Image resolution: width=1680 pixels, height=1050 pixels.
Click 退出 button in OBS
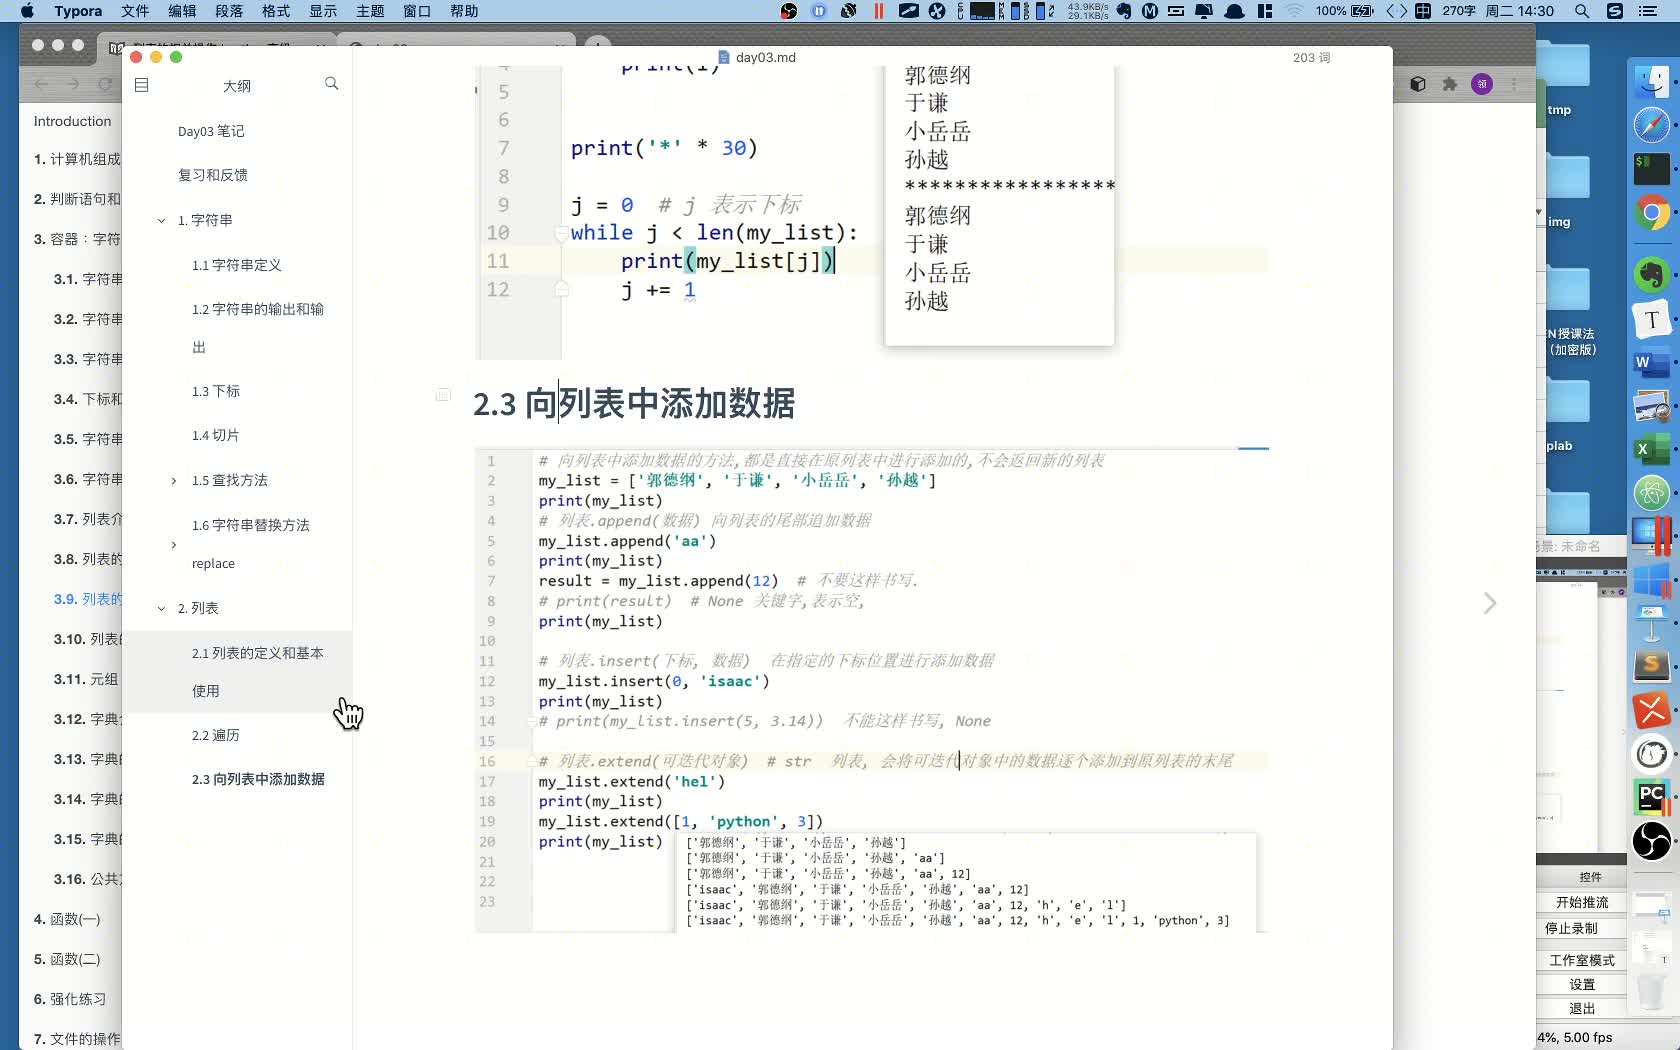point(1582,1008)
